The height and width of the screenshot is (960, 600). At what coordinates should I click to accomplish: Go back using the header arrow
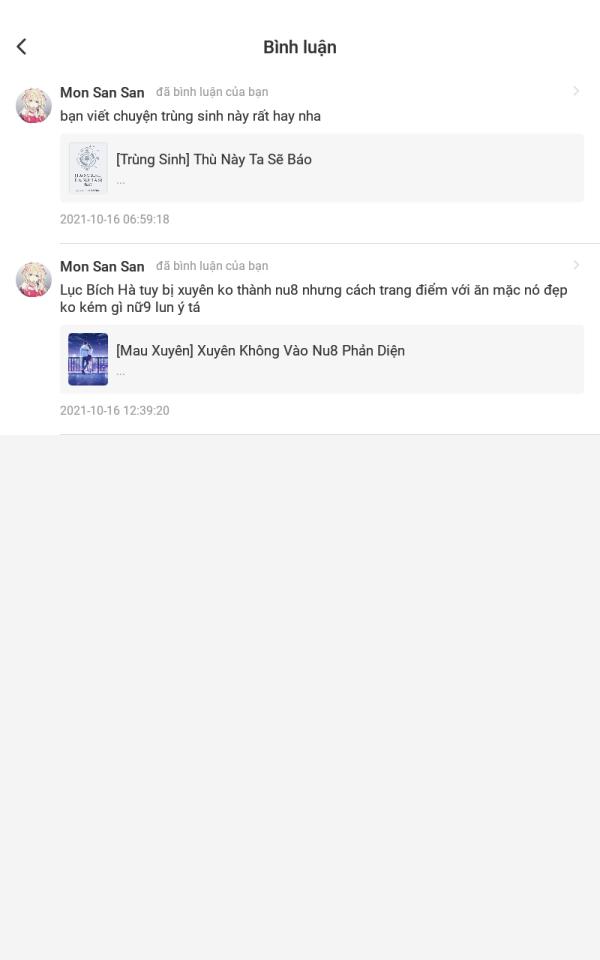[x=21, y=47]
